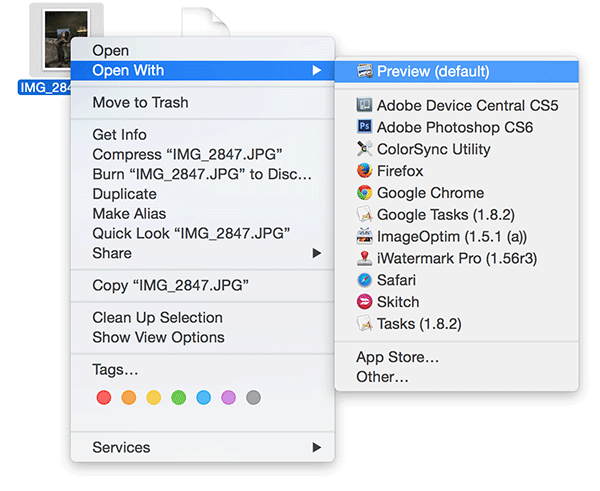Screen dimensions: 600x491
Task: Click the ColorSync Utility icon
Action: pyautogui.click(x=364, y=148)
